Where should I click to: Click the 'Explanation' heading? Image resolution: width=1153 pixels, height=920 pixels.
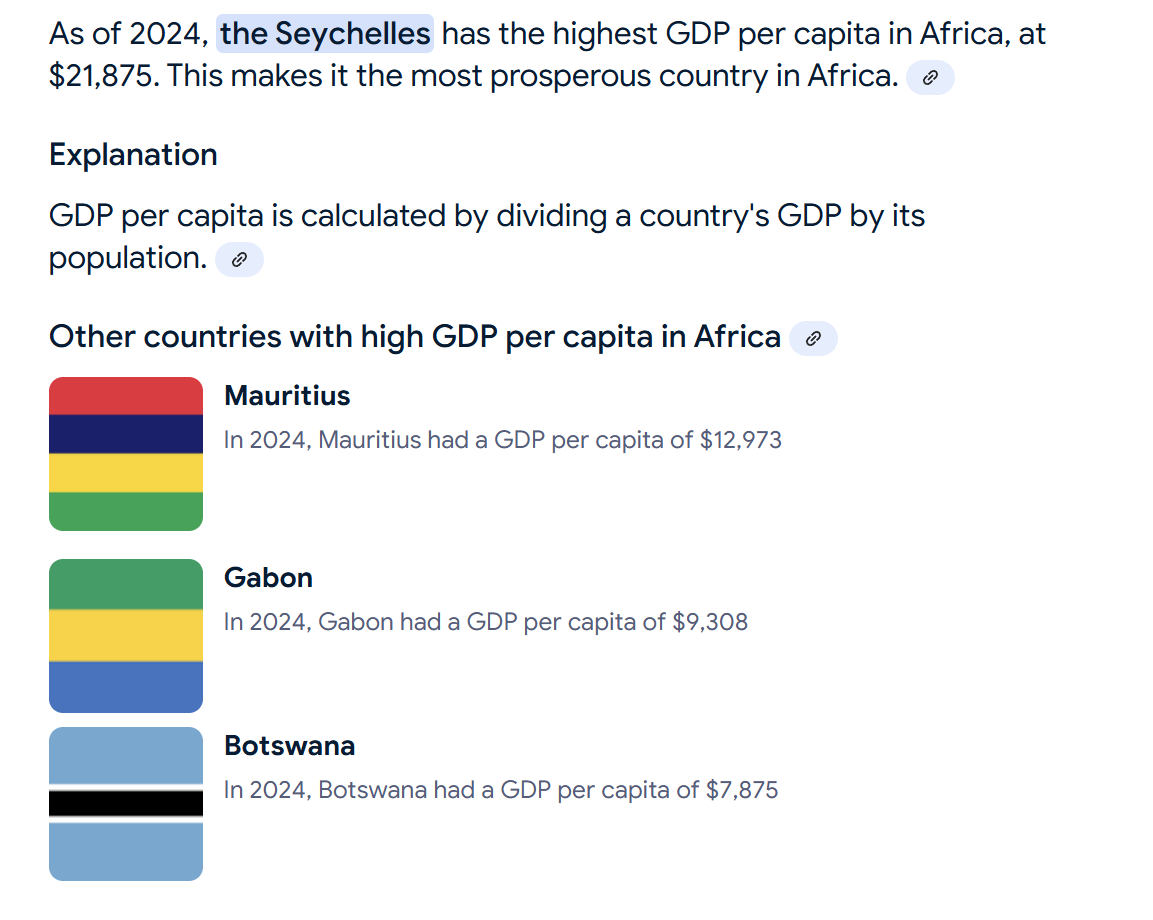coord(133,155)
